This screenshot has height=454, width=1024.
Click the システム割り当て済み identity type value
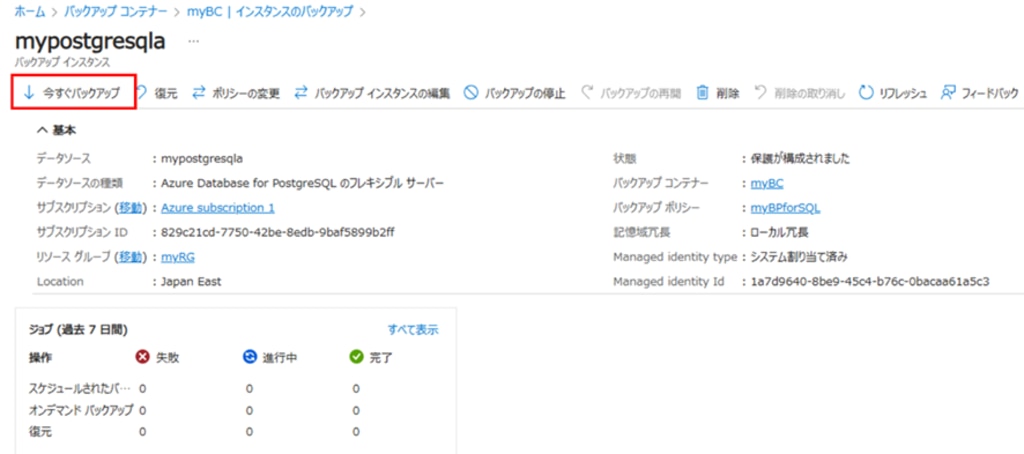799,257
